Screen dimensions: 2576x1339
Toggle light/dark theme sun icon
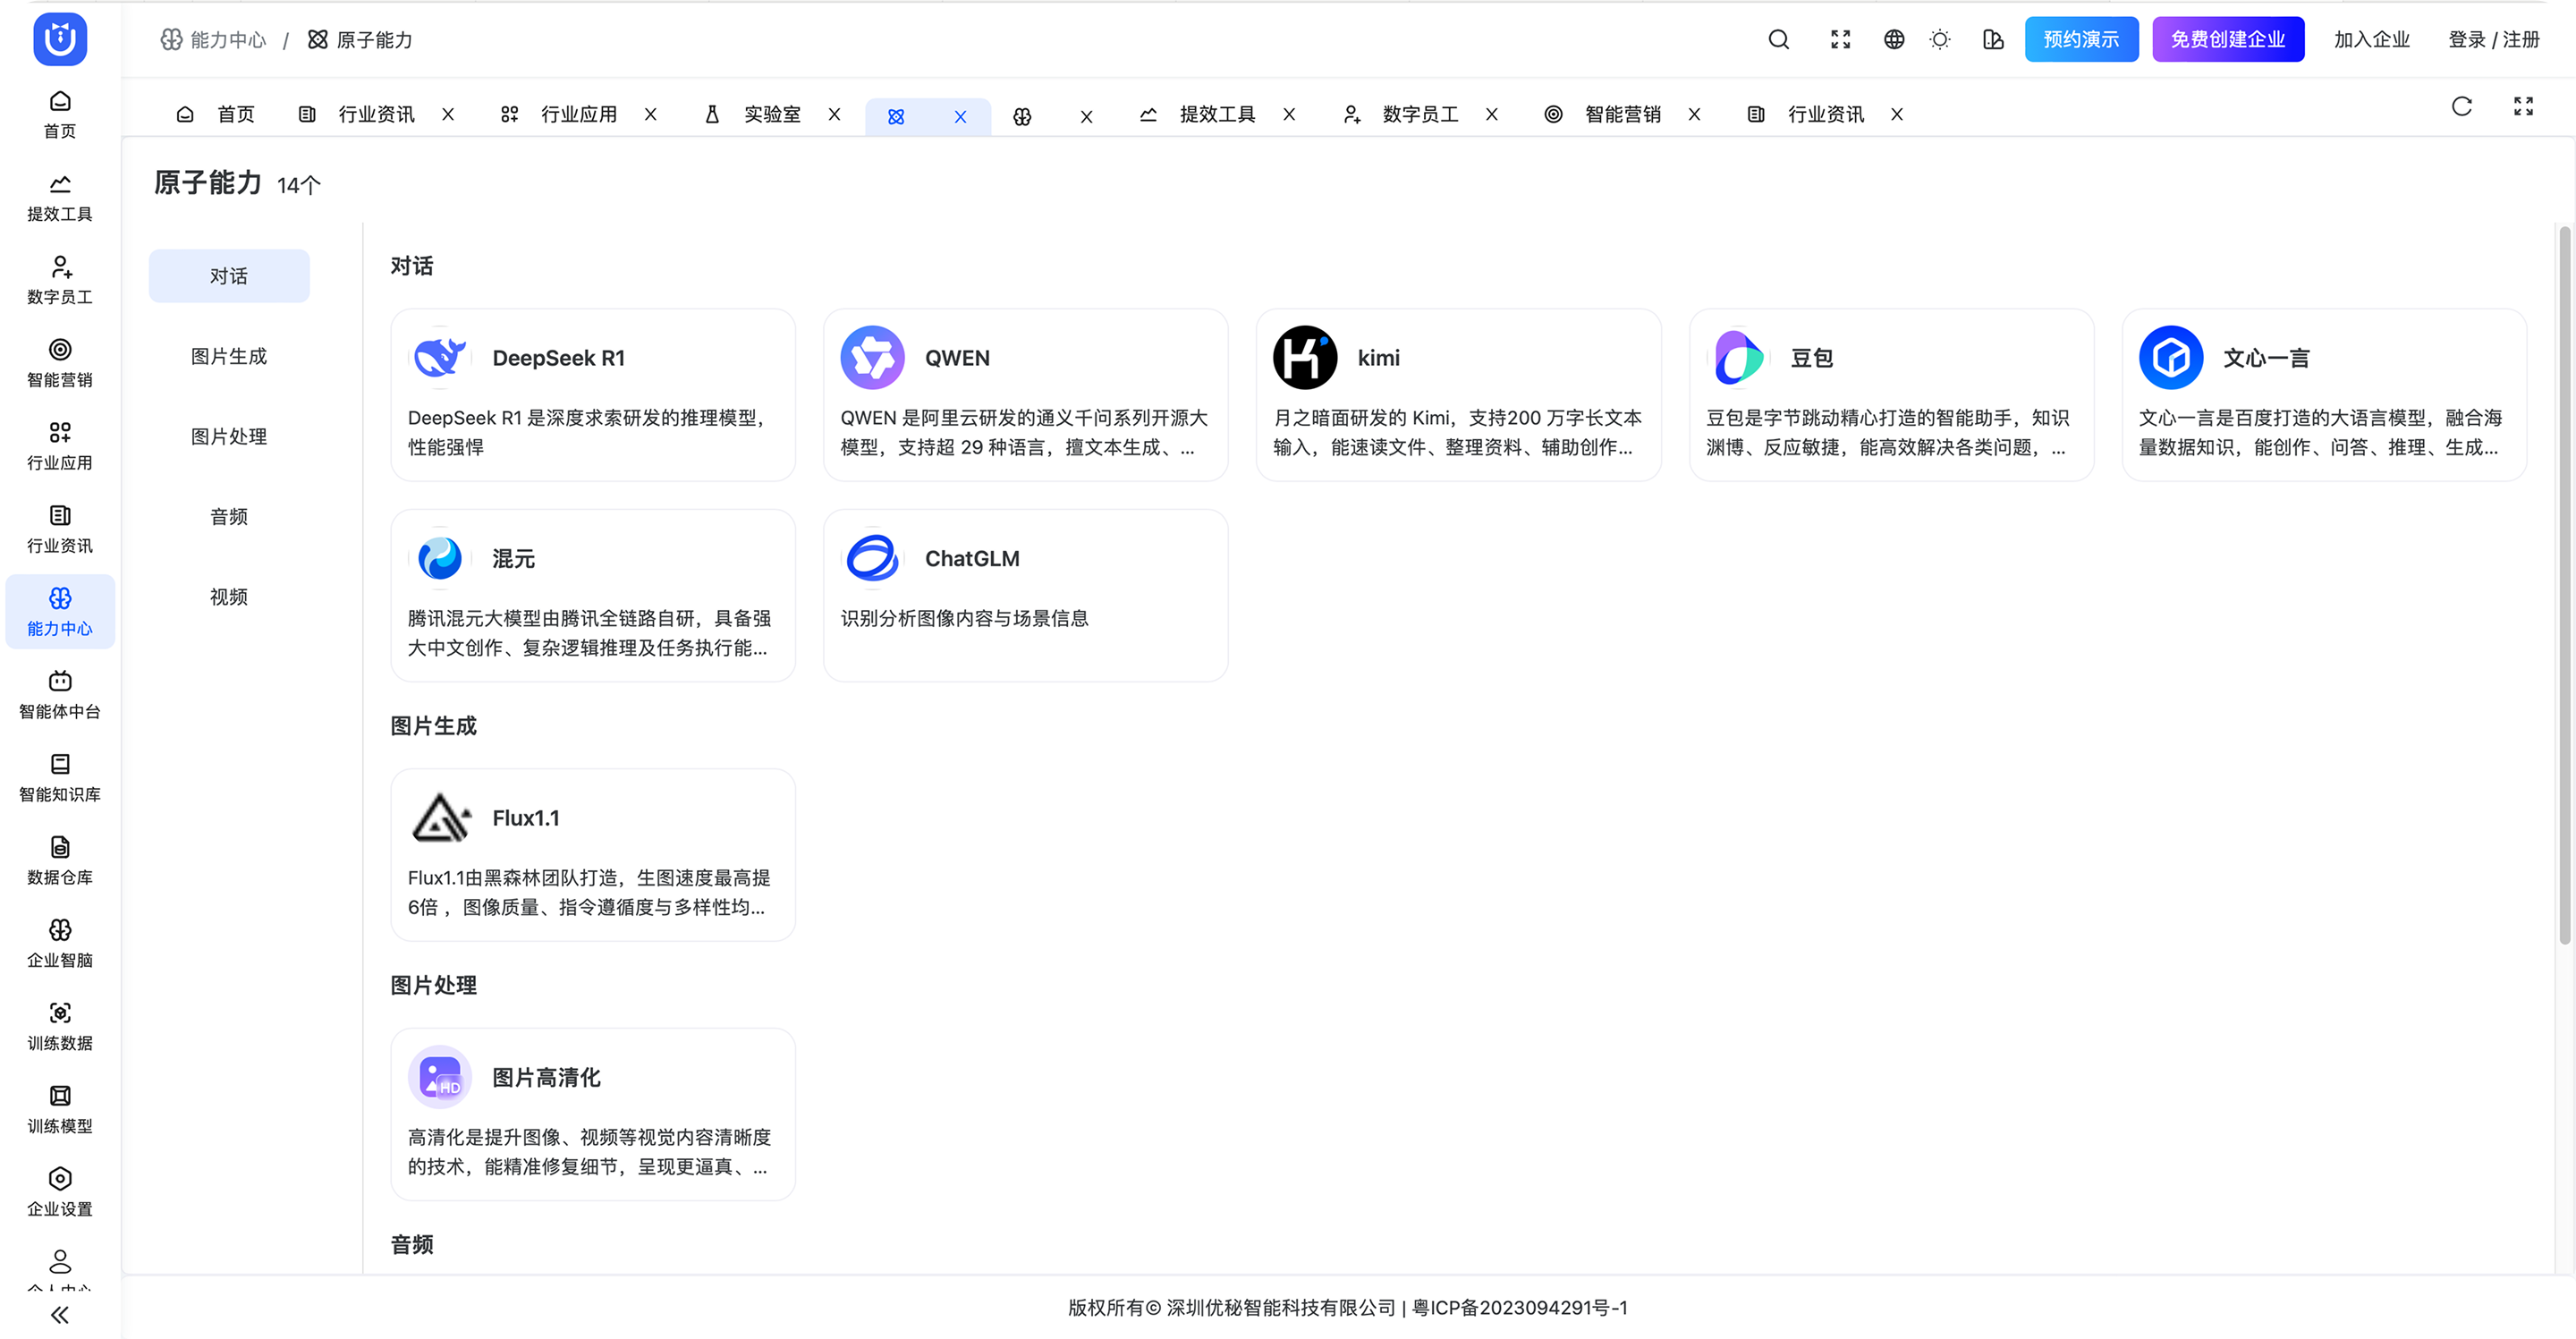[x=1939, y=40]
